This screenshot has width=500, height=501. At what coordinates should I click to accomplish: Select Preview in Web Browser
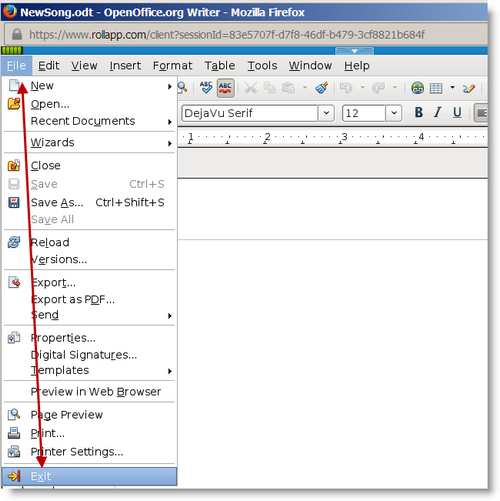pos(89,392)
